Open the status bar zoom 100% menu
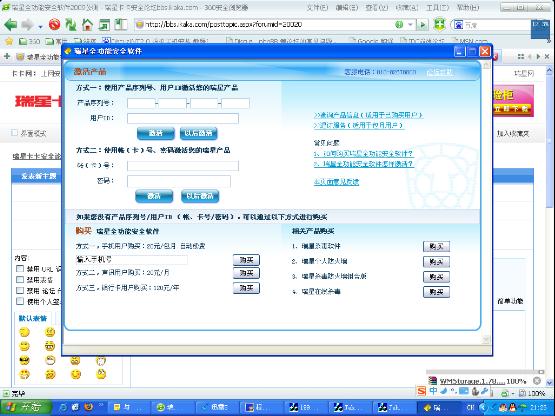 pos(531,393)
